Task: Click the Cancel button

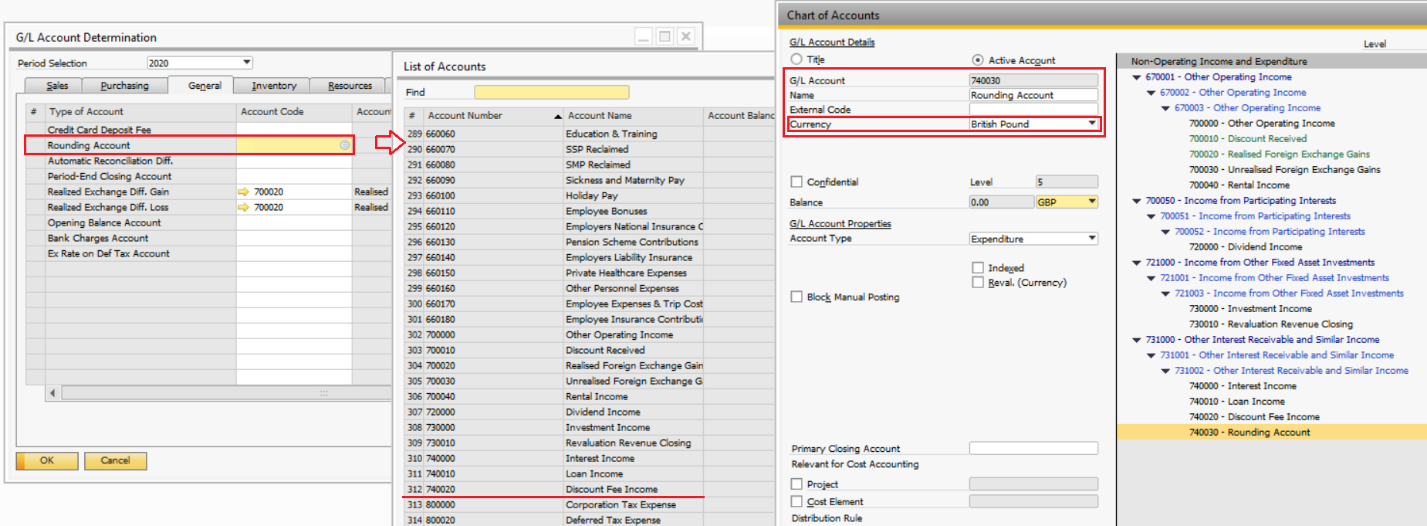Action: pos(115,461)
